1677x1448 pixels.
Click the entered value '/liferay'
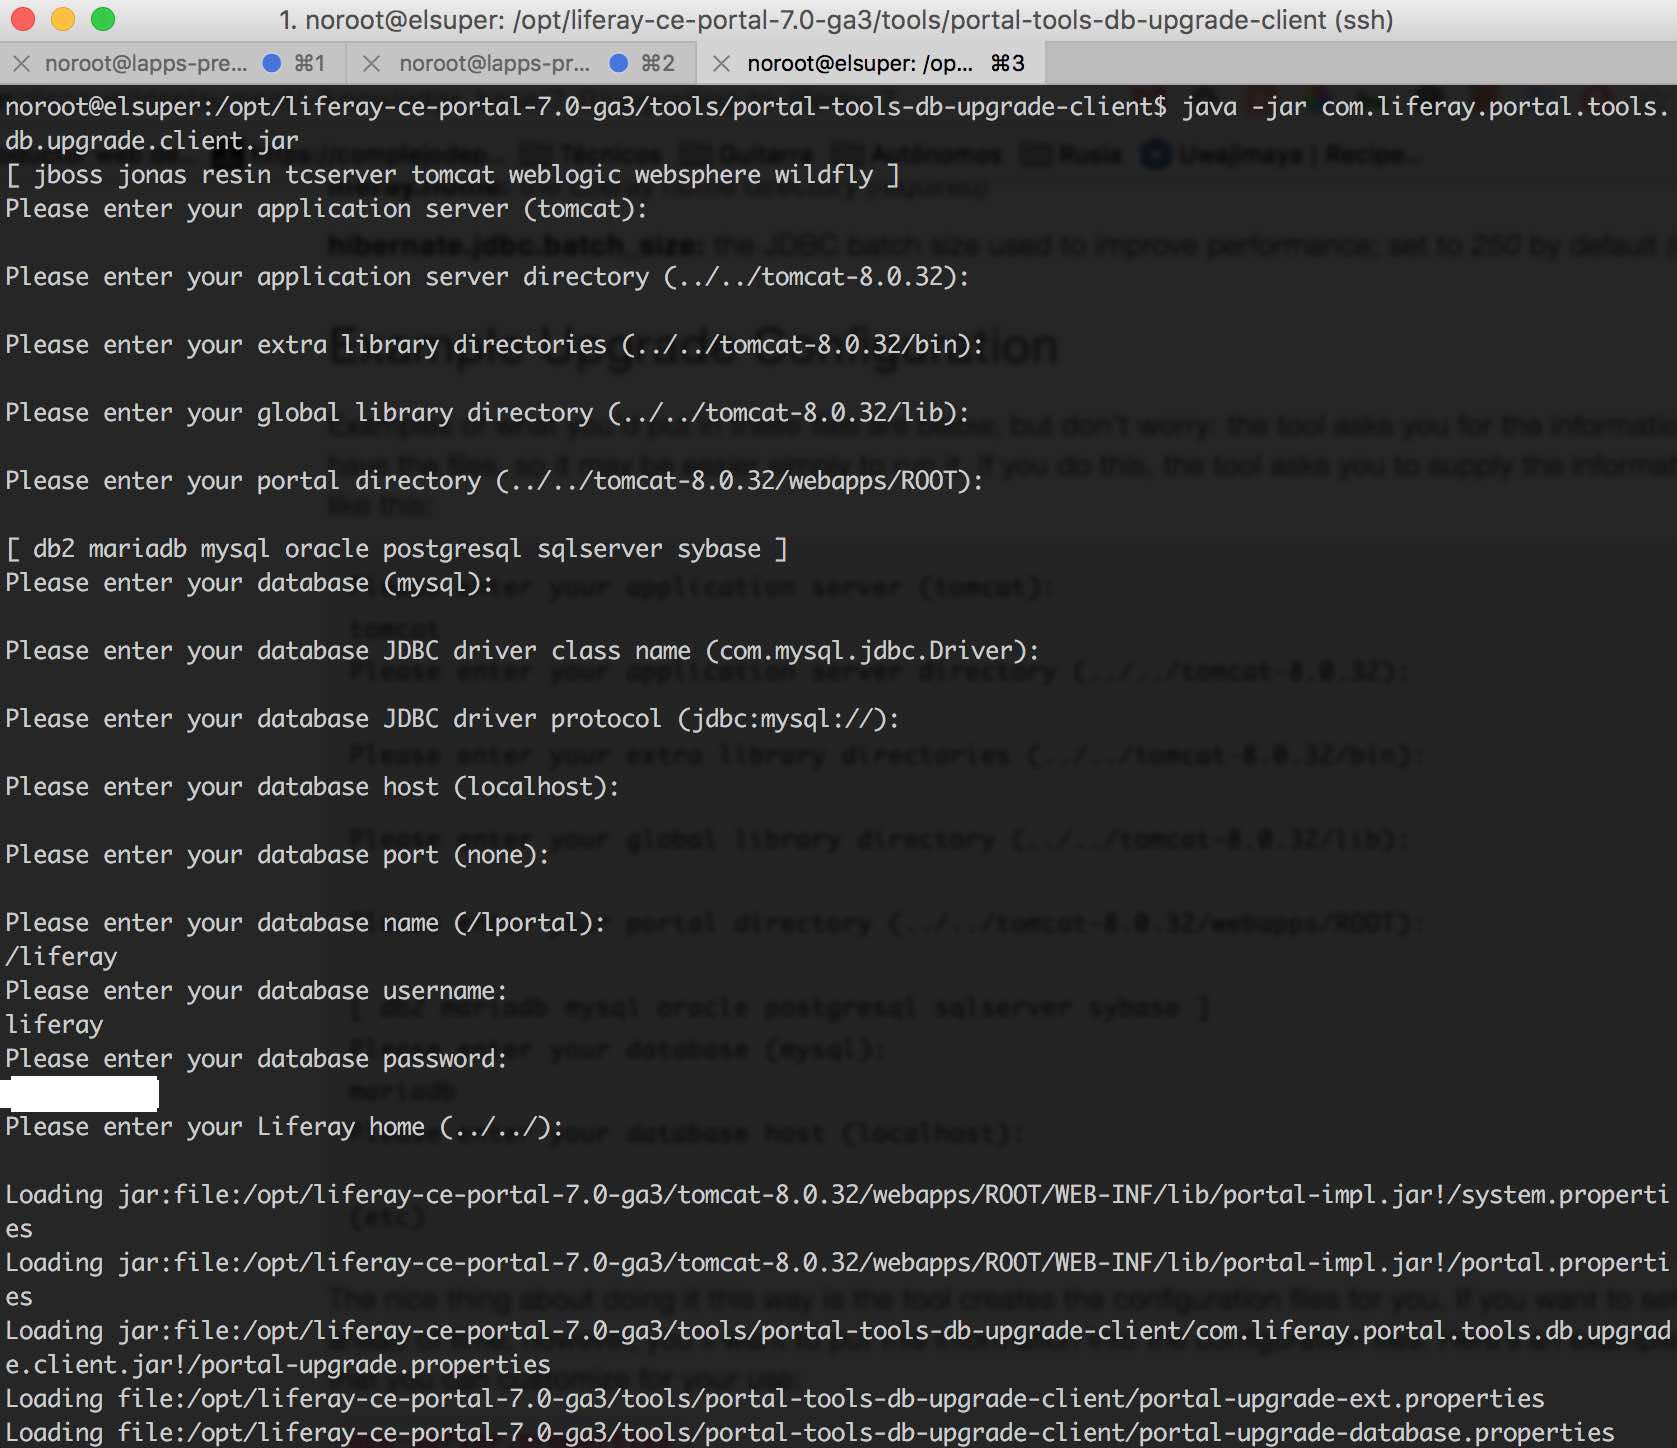pyautogui.click(x=61, y=957)
